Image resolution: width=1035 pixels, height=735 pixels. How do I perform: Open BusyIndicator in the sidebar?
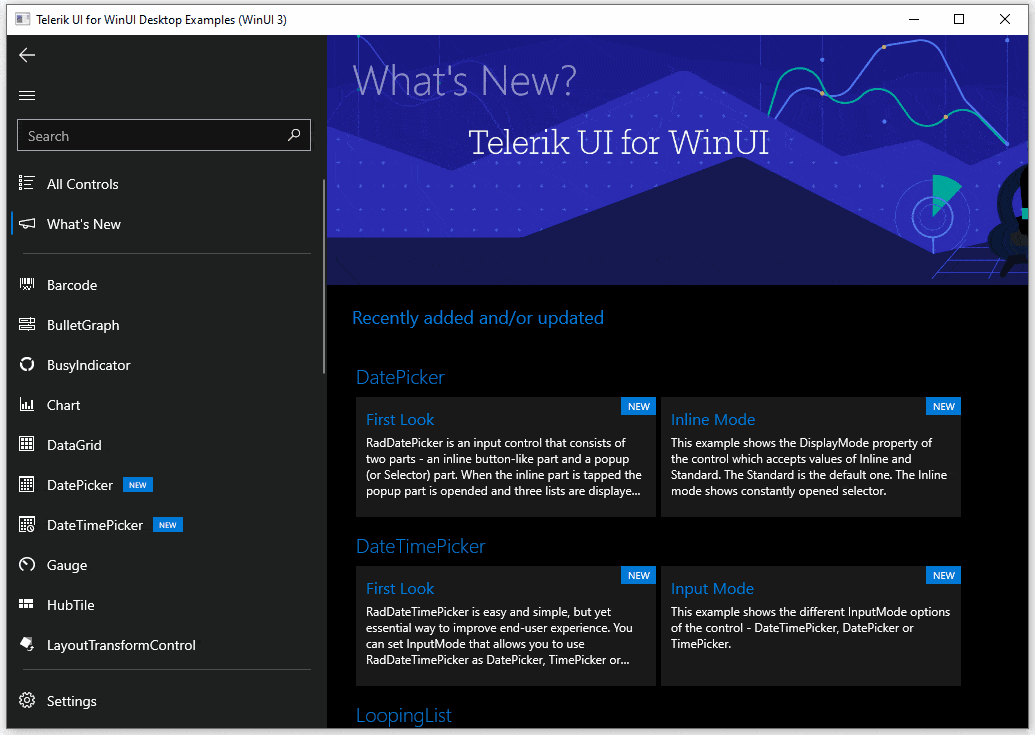tap(88, 365)
